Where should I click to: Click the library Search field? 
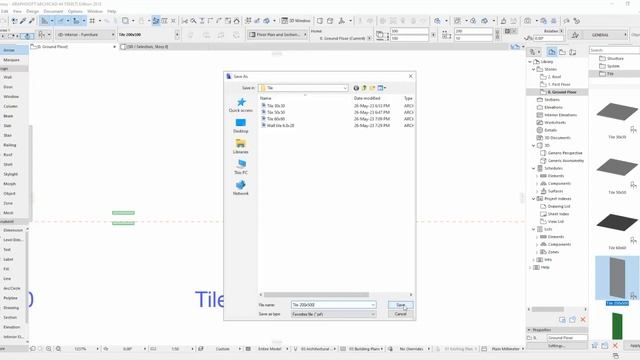(614, 50)
